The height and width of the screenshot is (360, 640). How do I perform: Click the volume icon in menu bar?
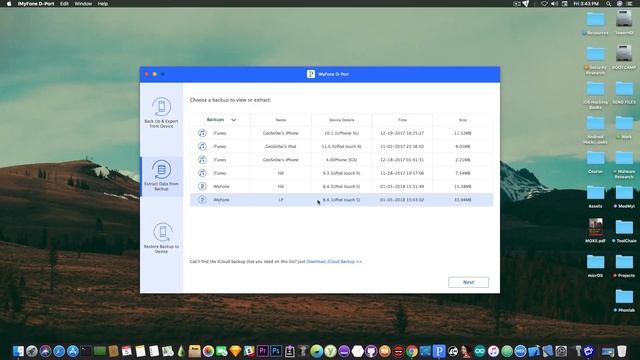(554, 4)
